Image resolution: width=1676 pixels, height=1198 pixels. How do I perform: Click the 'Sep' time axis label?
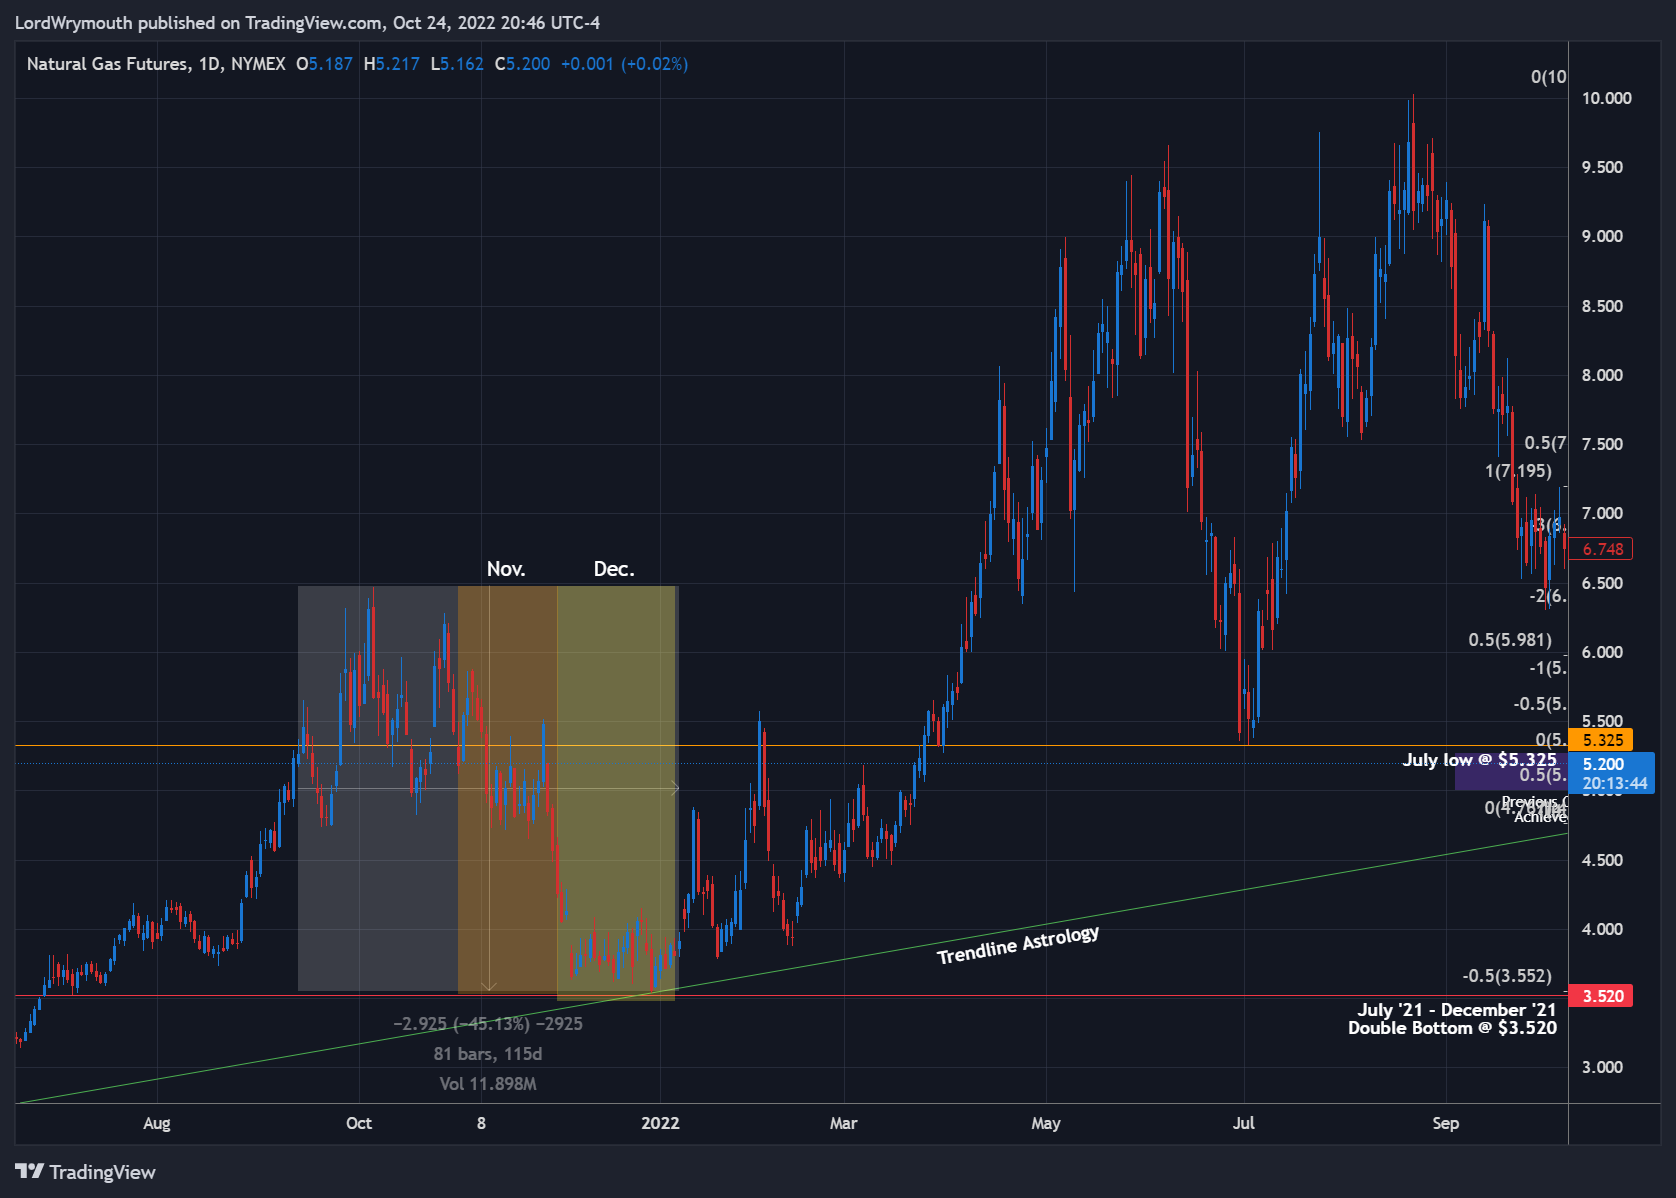1446,1123
